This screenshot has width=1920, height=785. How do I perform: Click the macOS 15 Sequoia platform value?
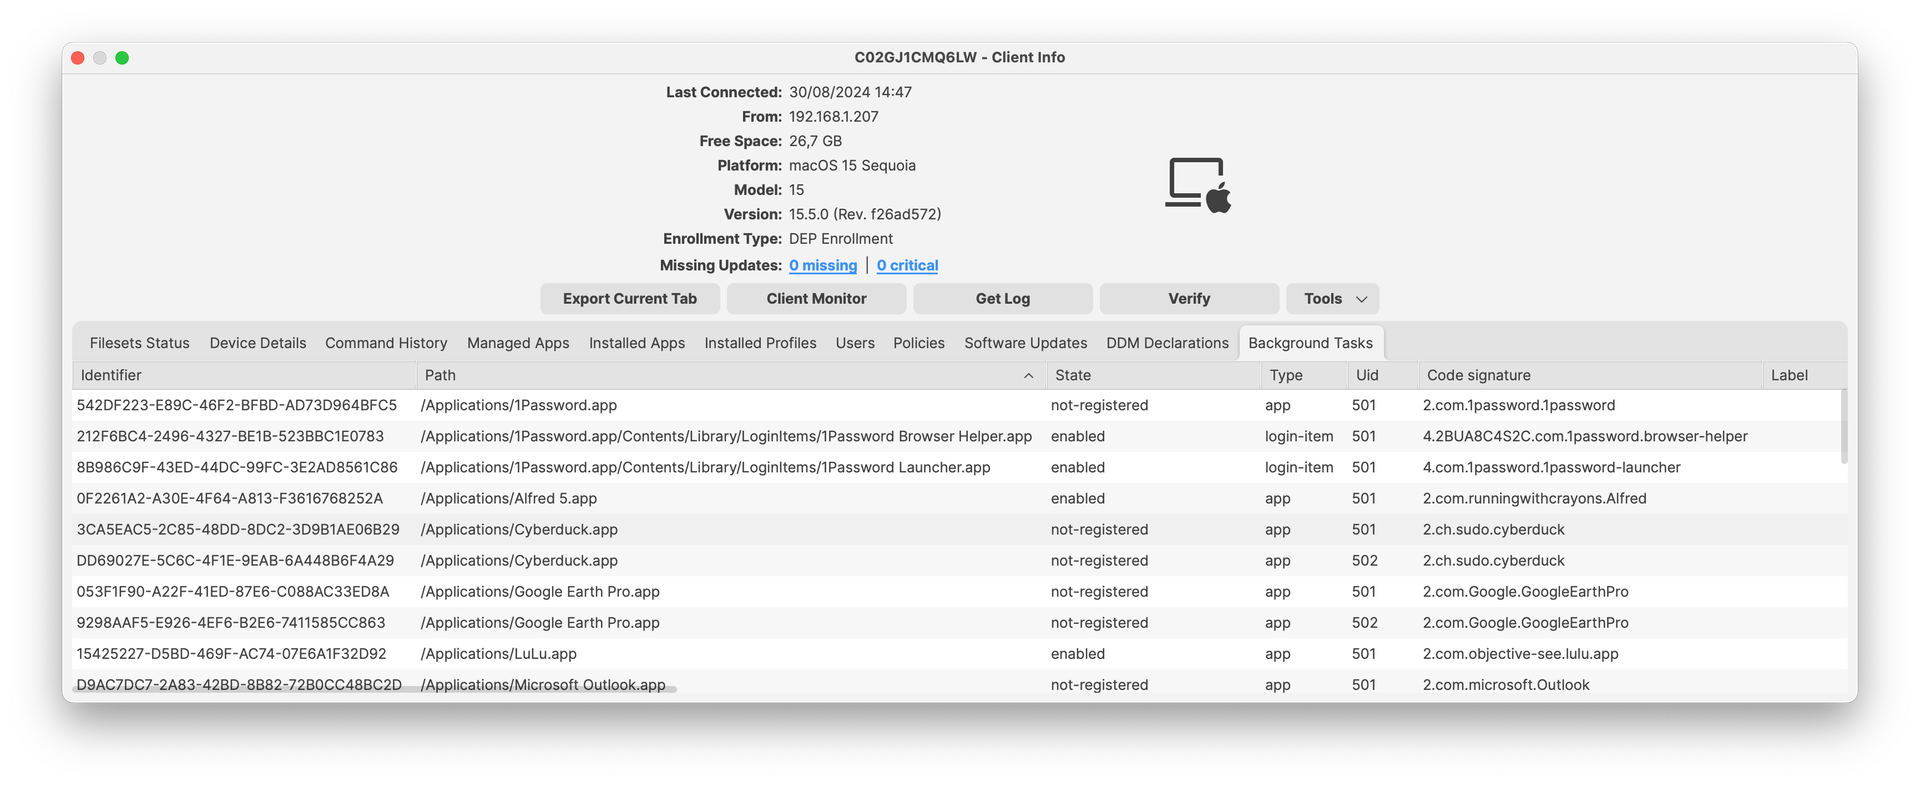point(852,165)
